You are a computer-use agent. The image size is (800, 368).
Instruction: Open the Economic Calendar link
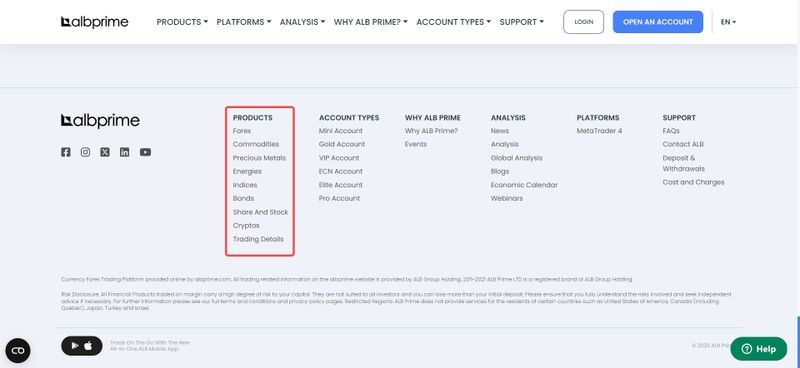pos(524,185)
